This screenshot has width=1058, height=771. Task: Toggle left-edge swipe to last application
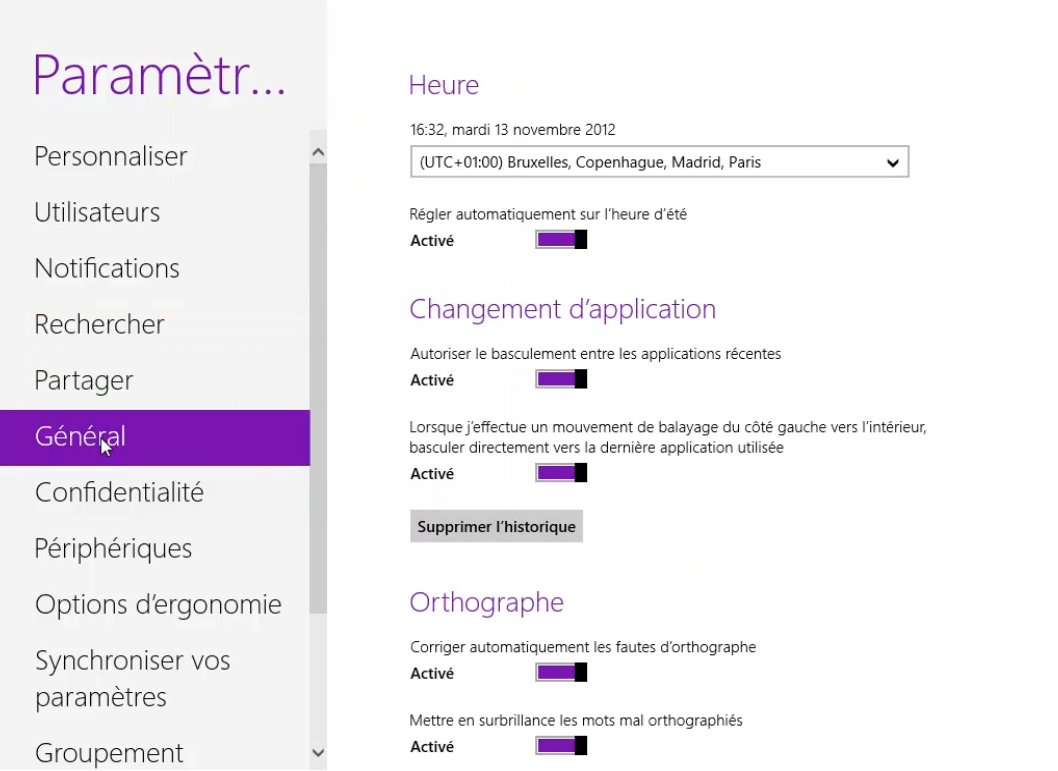click(x=561, y=473)
